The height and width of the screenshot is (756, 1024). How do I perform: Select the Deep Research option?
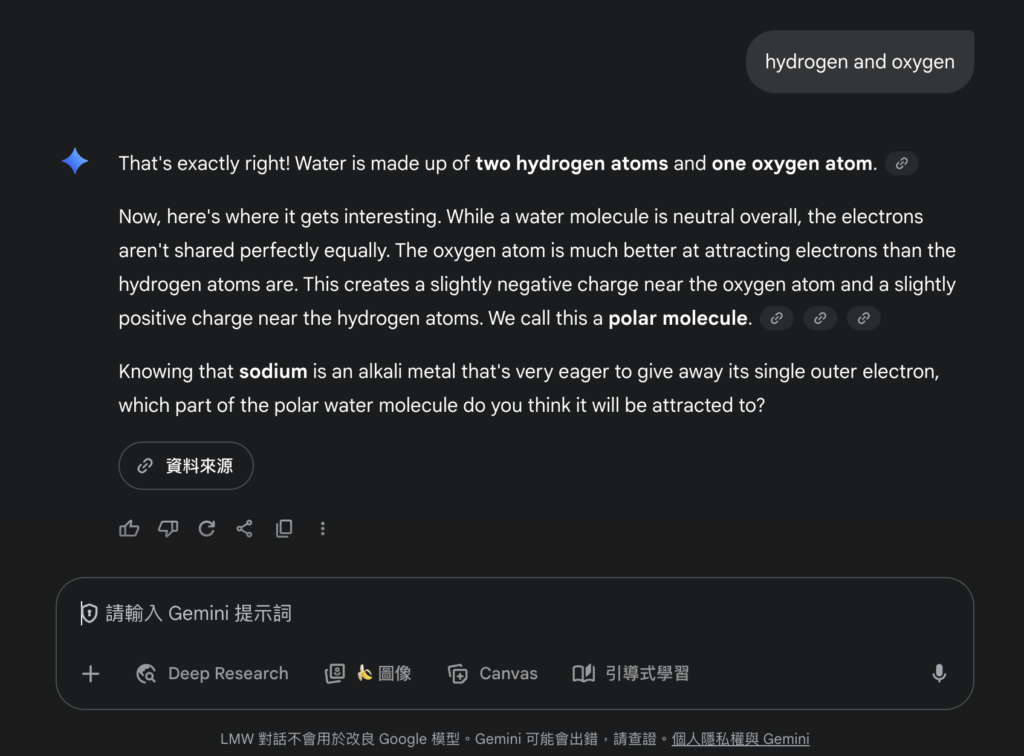click(212, 674)
